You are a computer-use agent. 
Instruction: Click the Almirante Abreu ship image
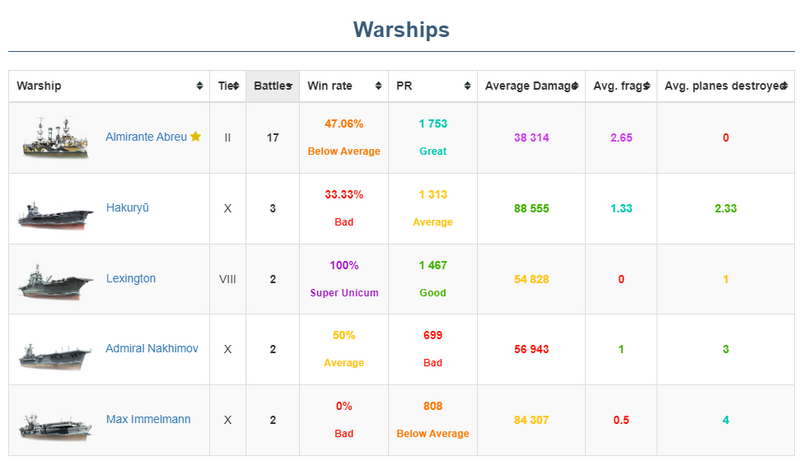click(x=49, y=138)
